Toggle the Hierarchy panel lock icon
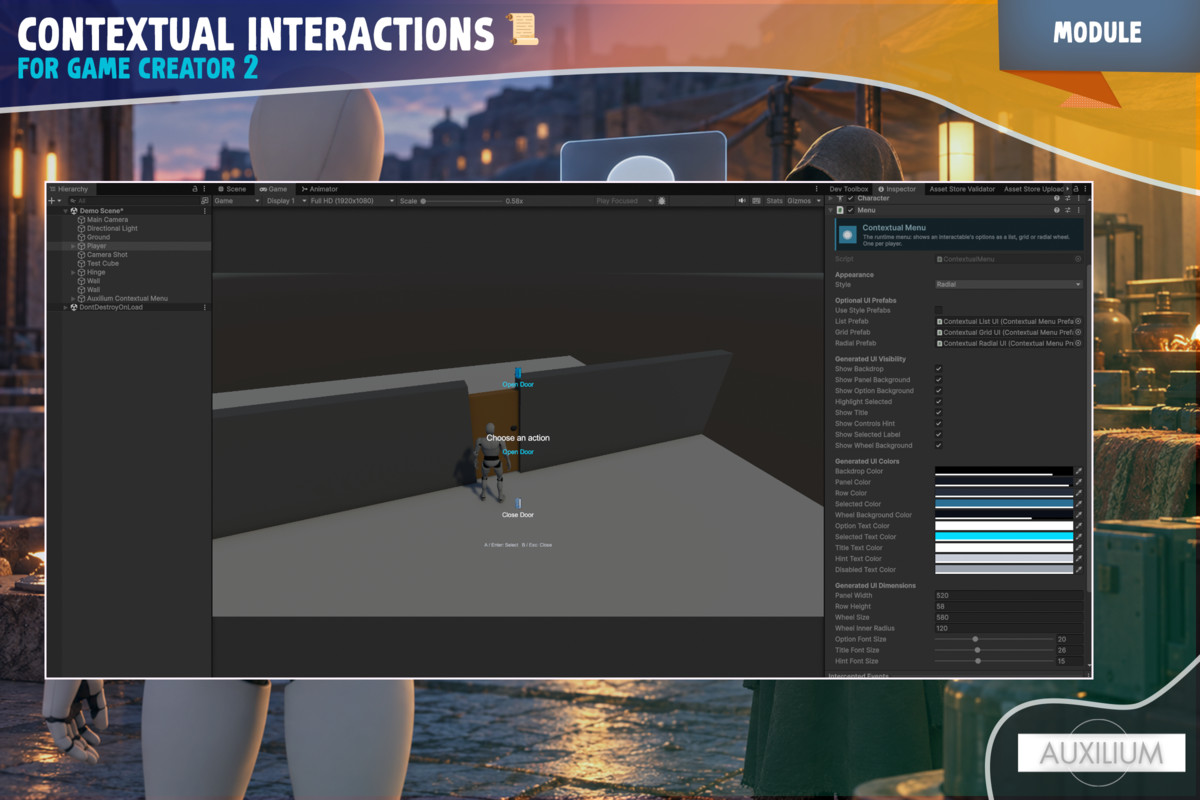 click(x=195, y=189)
